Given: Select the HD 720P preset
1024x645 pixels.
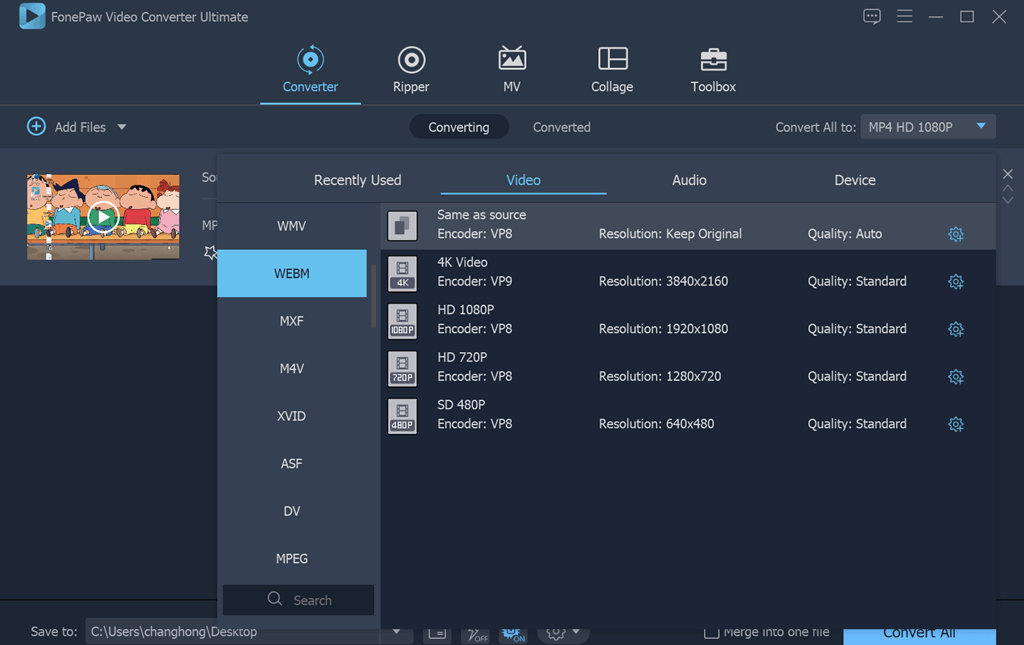Looking at the screenshot, I should (x=688, y=369).
